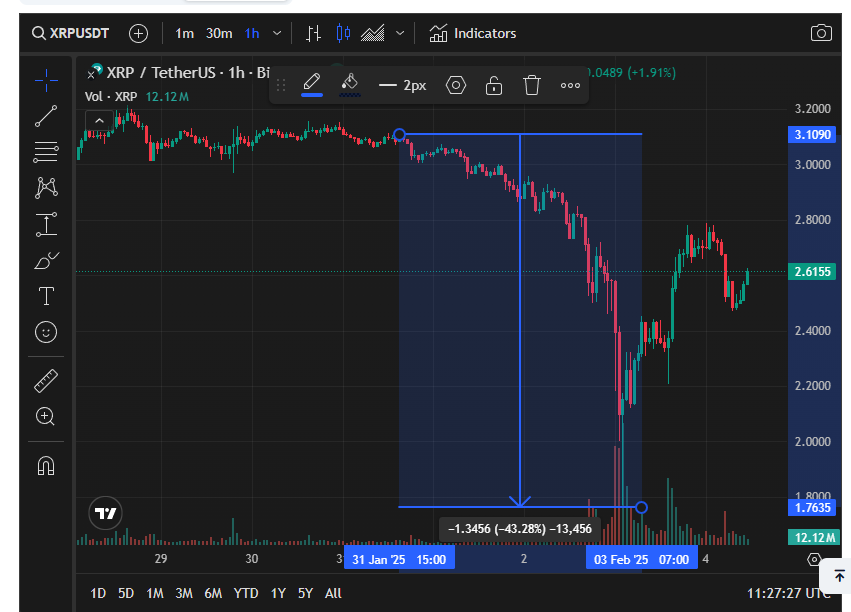The width and height of the screenshot is (851, 612).
Task: Open the Indicators panel
Action: (473, 33)
